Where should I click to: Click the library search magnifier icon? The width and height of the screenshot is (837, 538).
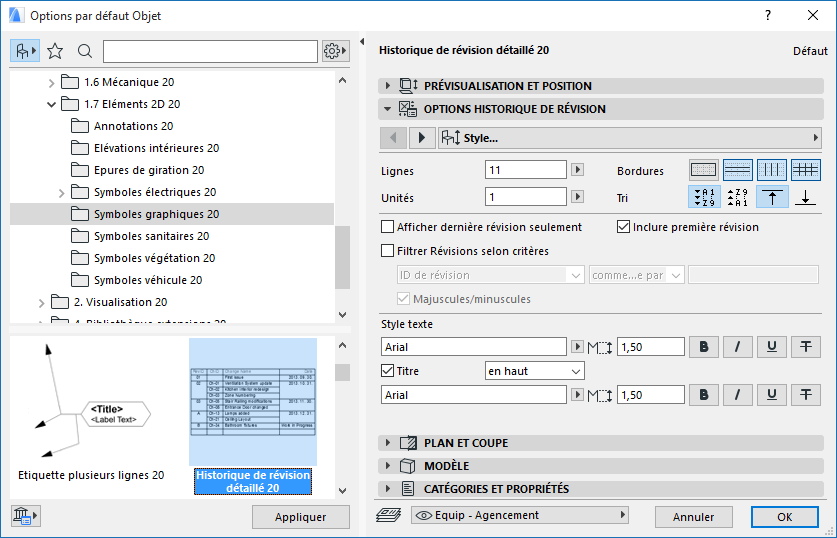(85, 51)
